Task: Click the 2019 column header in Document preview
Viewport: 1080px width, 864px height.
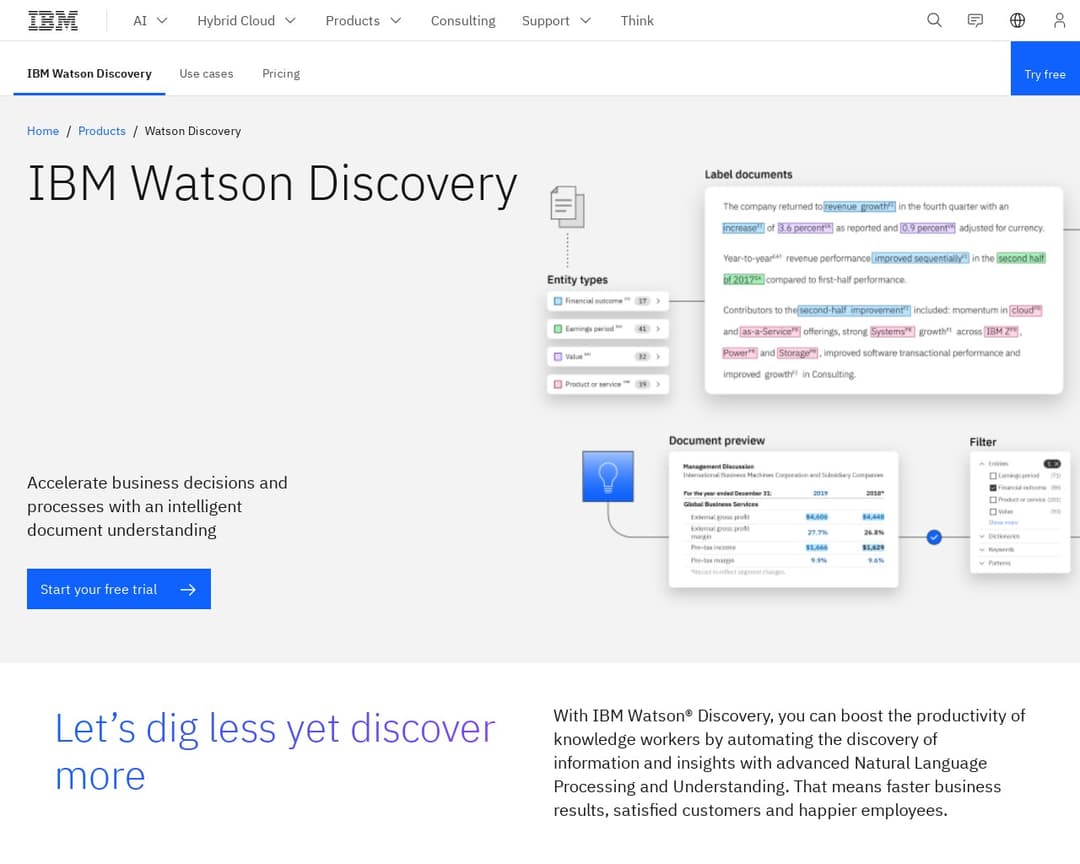Action: coord(820,493)
